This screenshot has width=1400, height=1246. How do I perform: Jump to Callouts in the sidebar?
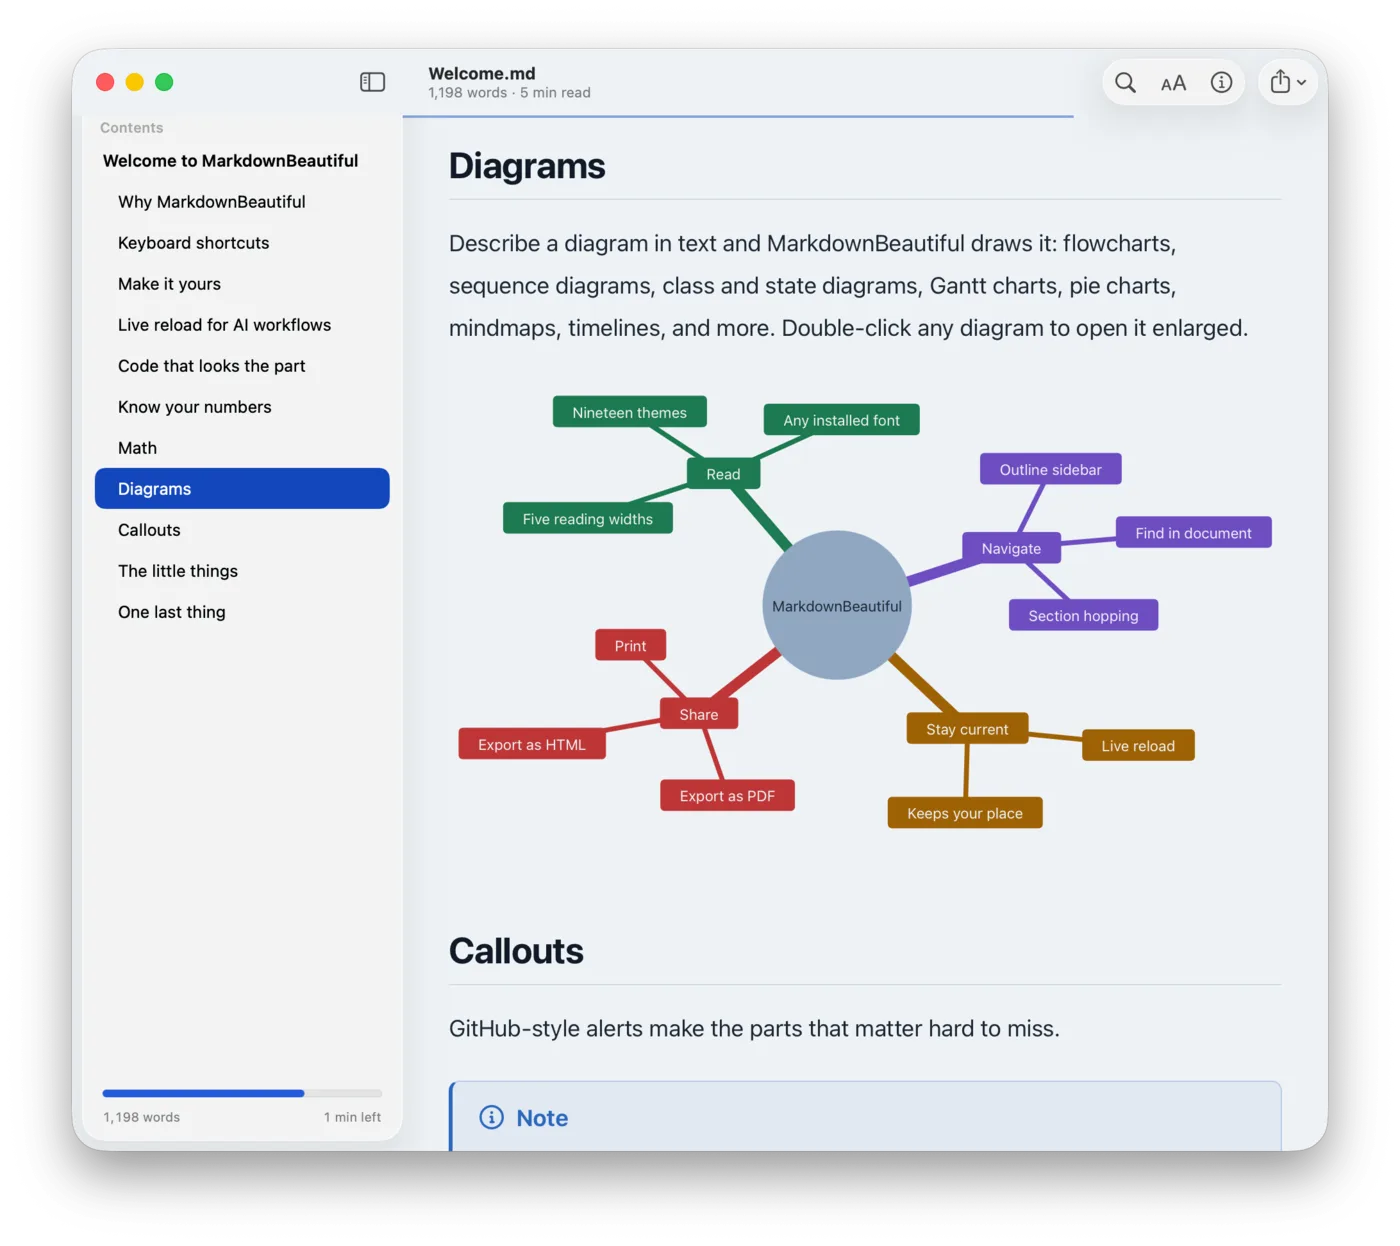(x=149, y=530)
